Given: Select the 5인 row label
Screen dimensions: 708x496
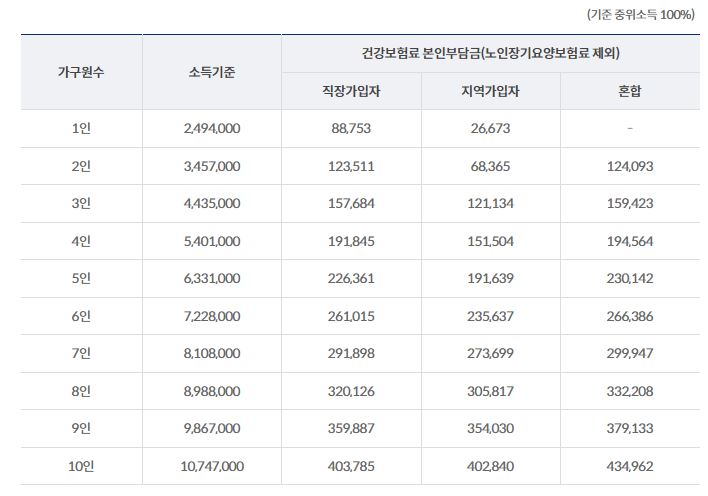Looking at the screenshot, I should click(81, 278).
